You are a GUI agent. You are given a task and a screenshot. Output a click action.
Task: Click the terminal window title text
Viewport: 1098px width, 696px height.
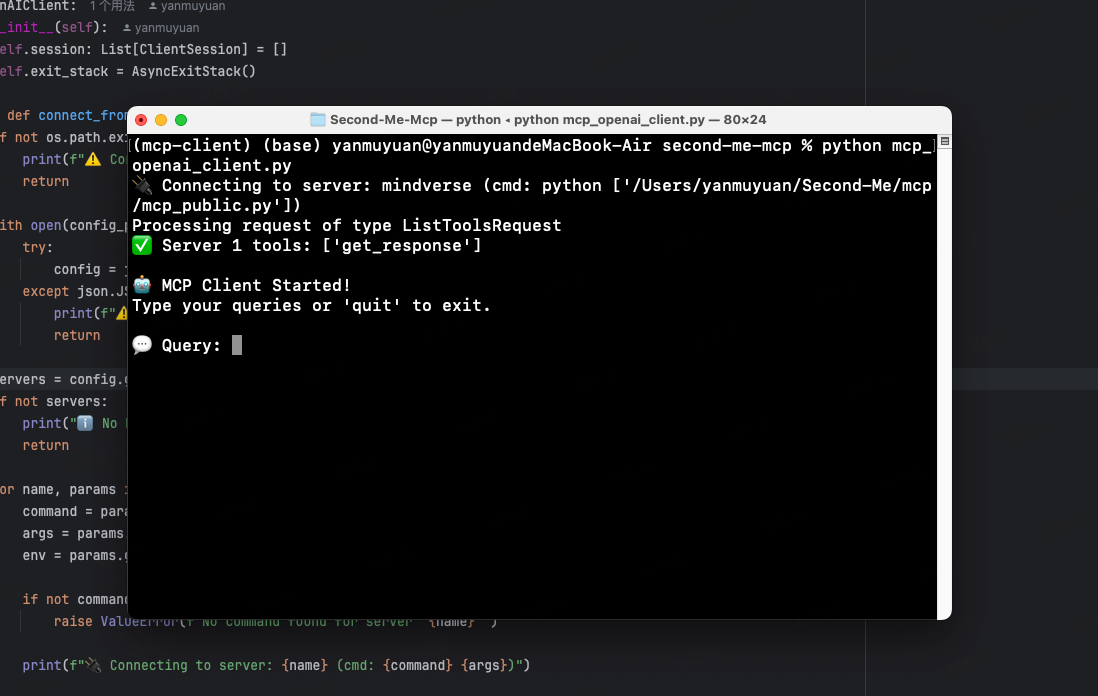(x=548, y=120)
